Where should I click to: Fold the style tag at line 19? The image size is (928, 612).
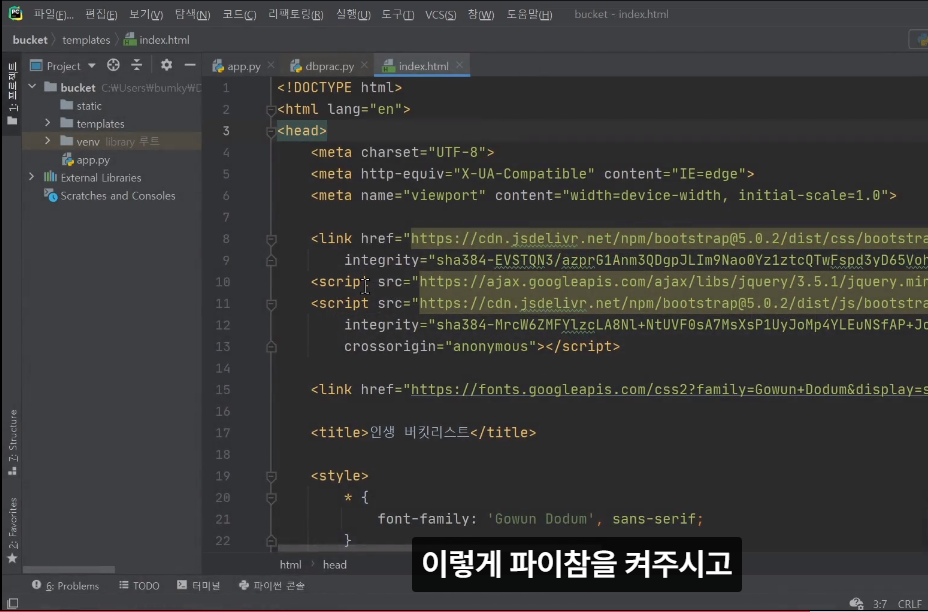tap(271, 476)
